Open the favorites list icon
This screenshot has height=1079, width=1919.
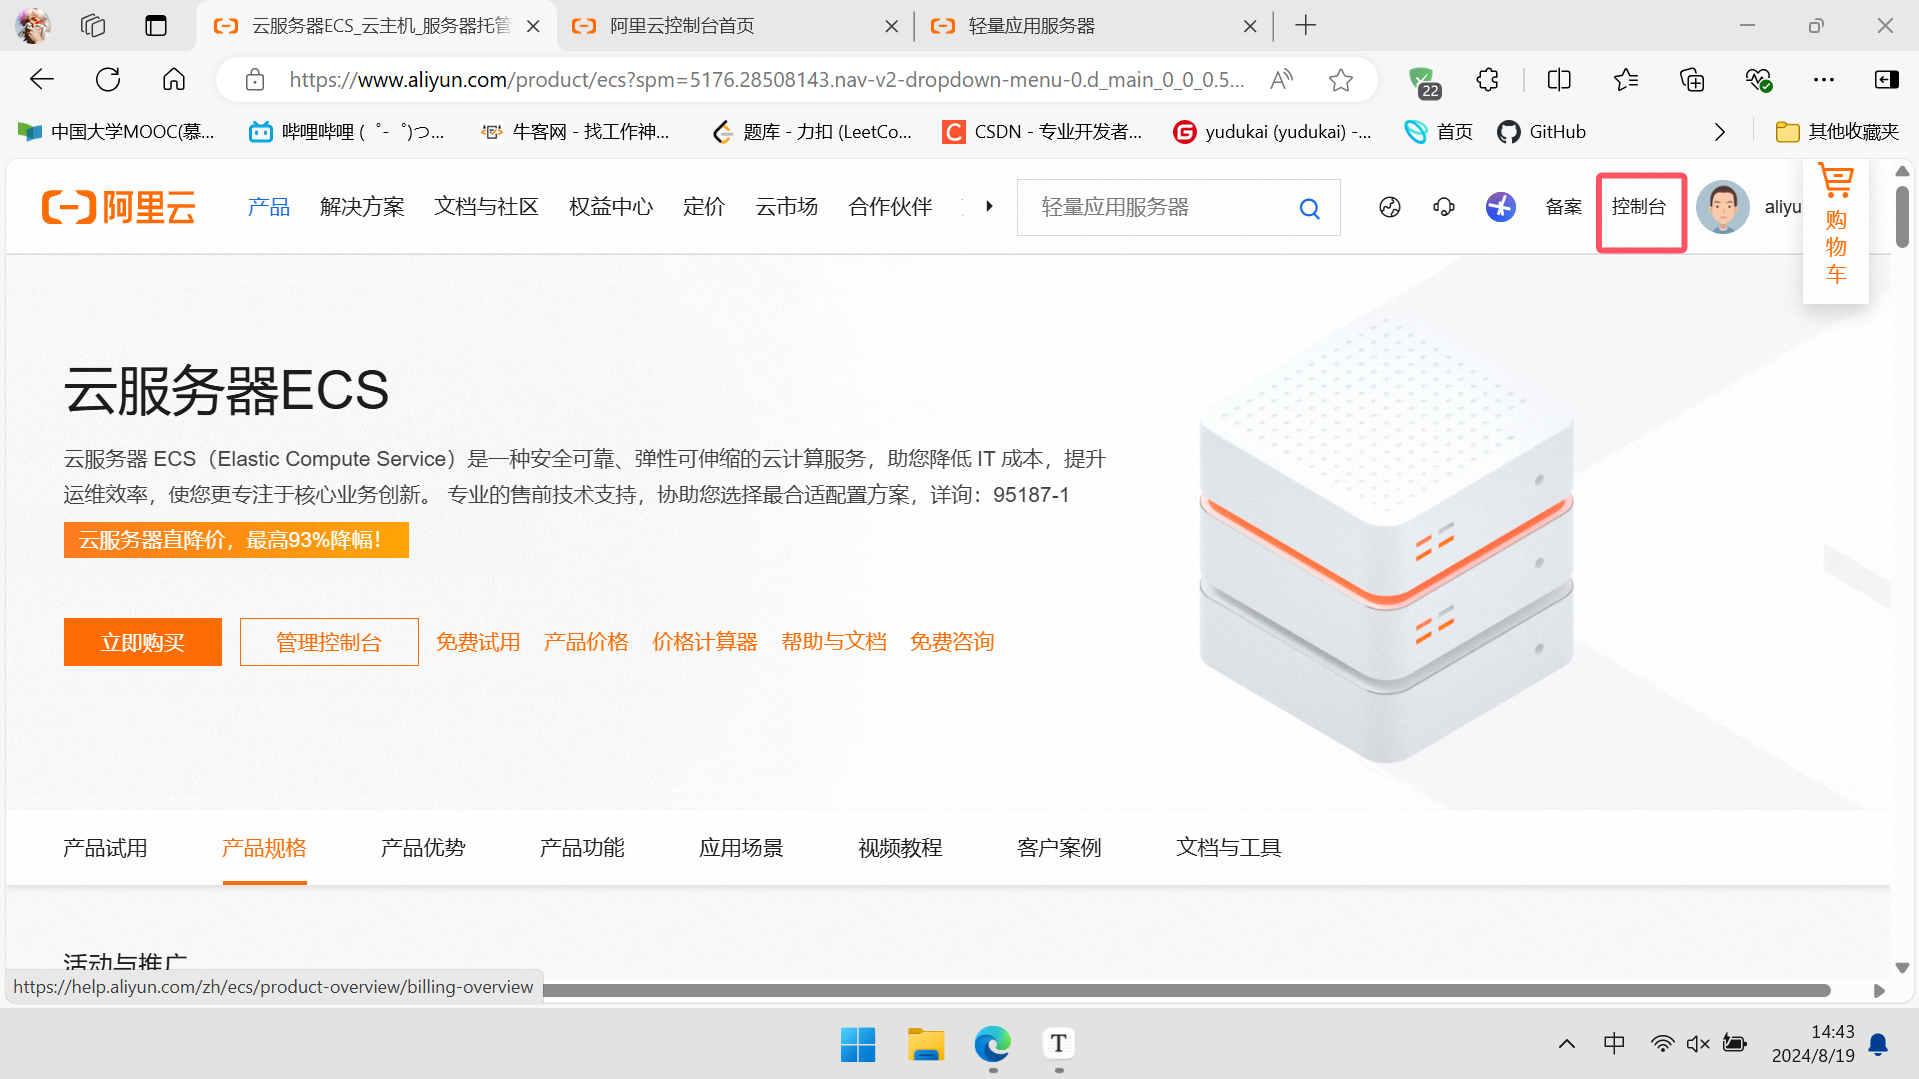click(1626, 80)
